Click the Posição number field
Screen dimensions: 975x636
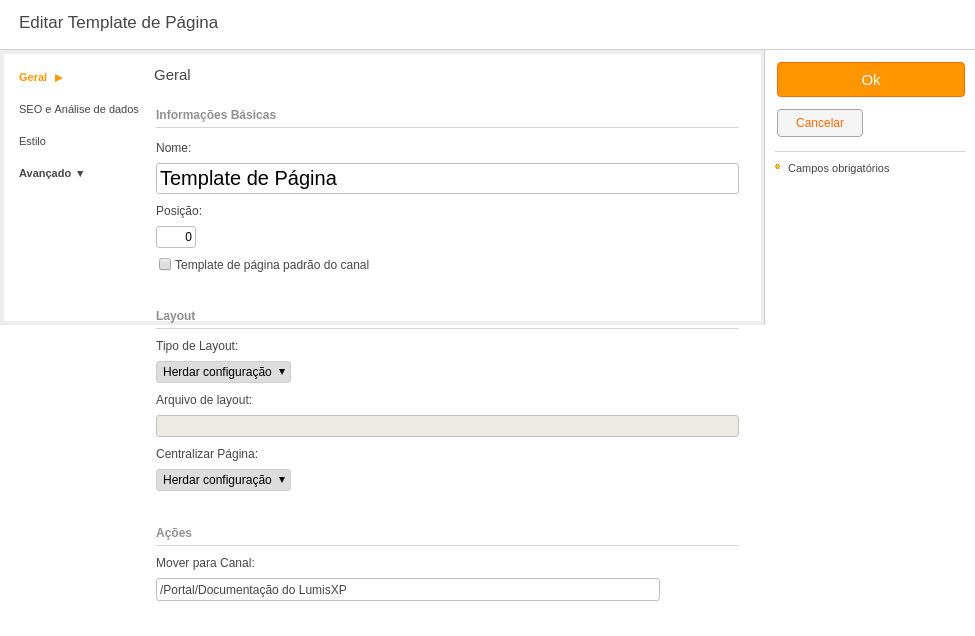(x=176, y=237)
